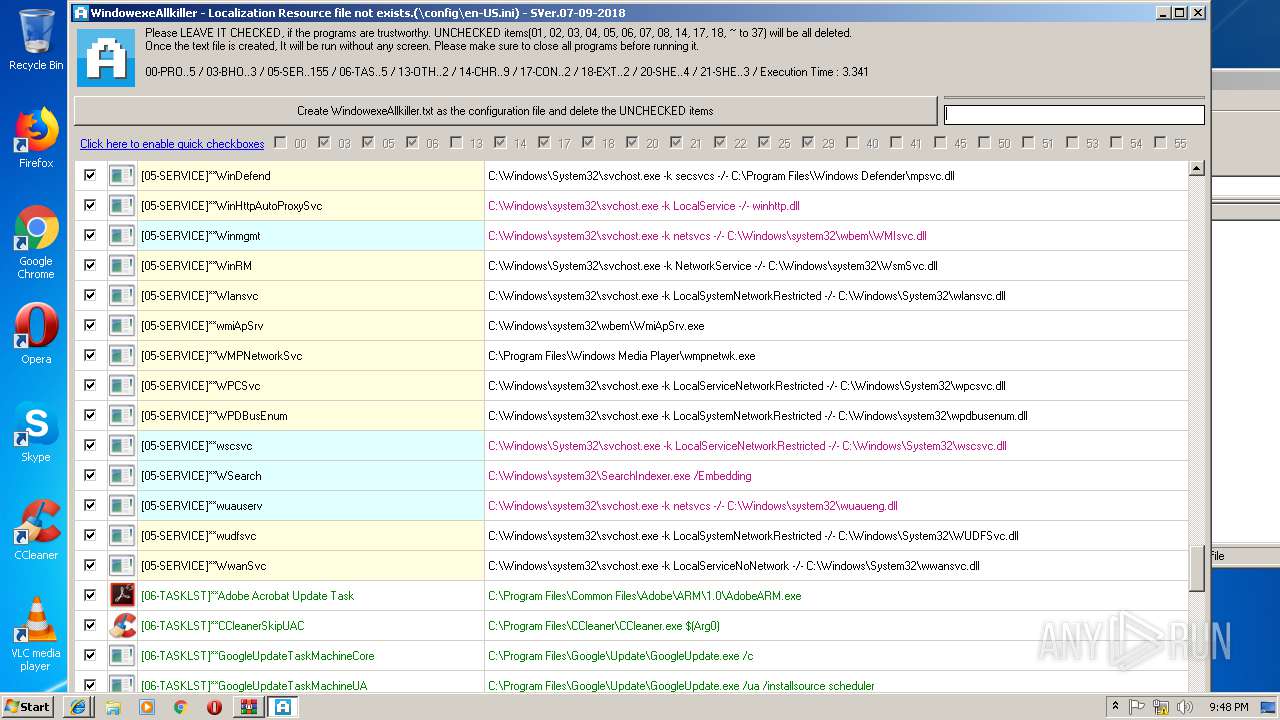Click the GoogleUpdateTaskMachineCore row icon
The height and width of the screenshot is (720, 1280).
click(x=122, y=655)
